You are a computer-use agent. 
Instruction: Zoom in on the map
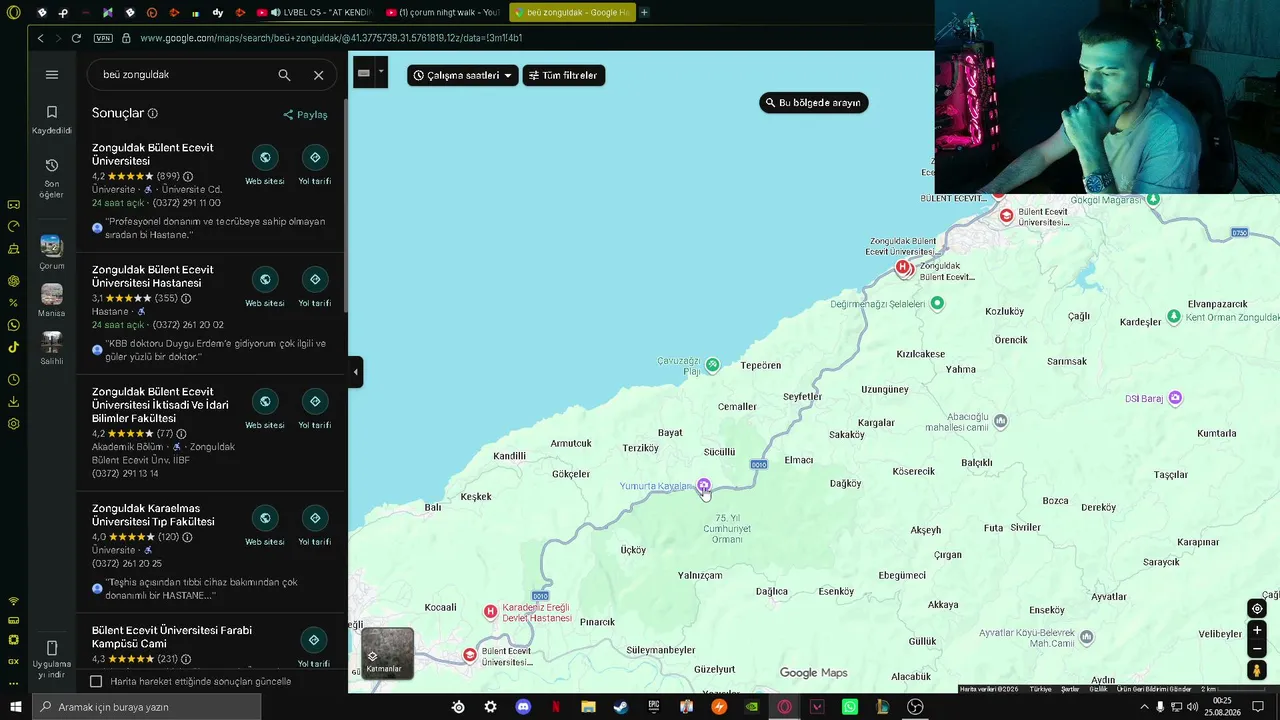(1257, 631)
